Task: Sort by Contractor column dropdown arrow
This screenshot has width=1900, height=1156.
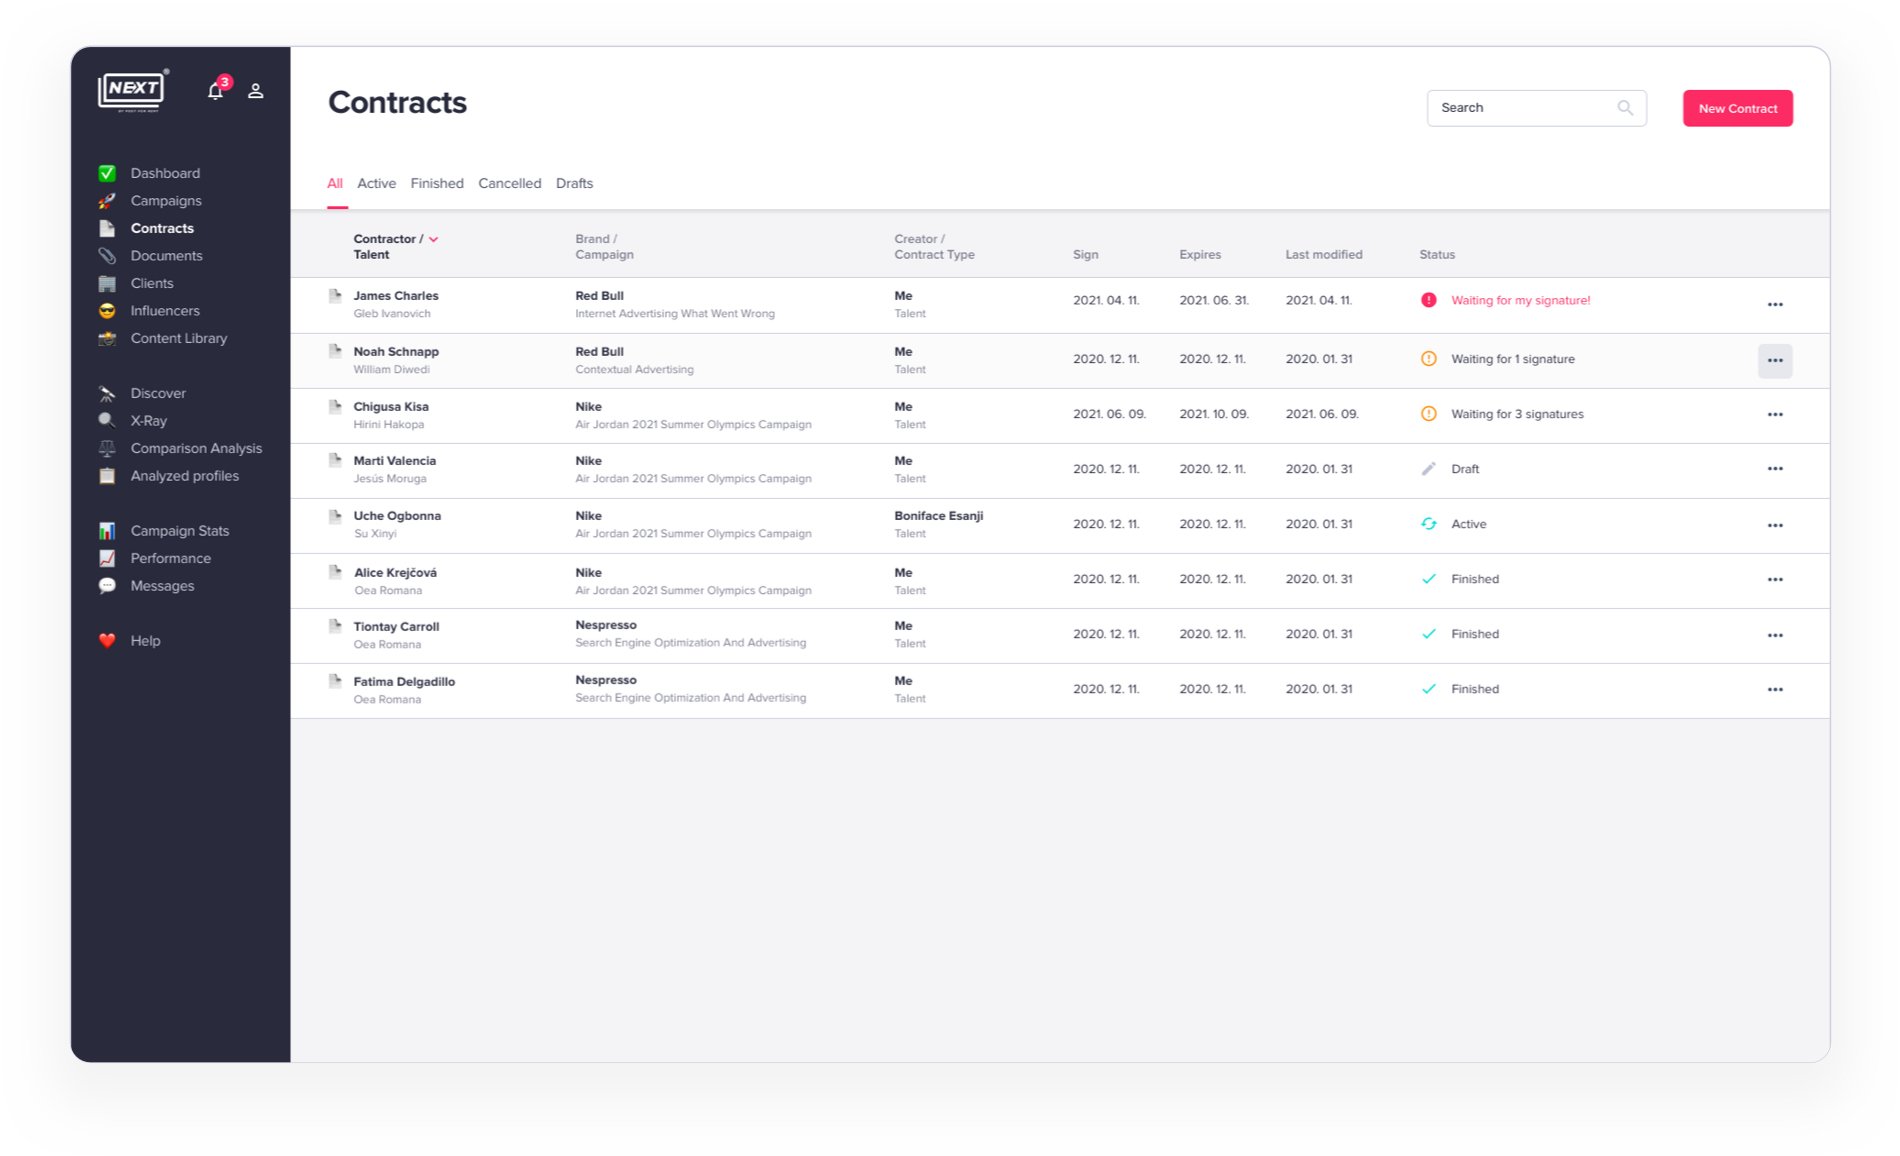Action: tap(433, 240)
